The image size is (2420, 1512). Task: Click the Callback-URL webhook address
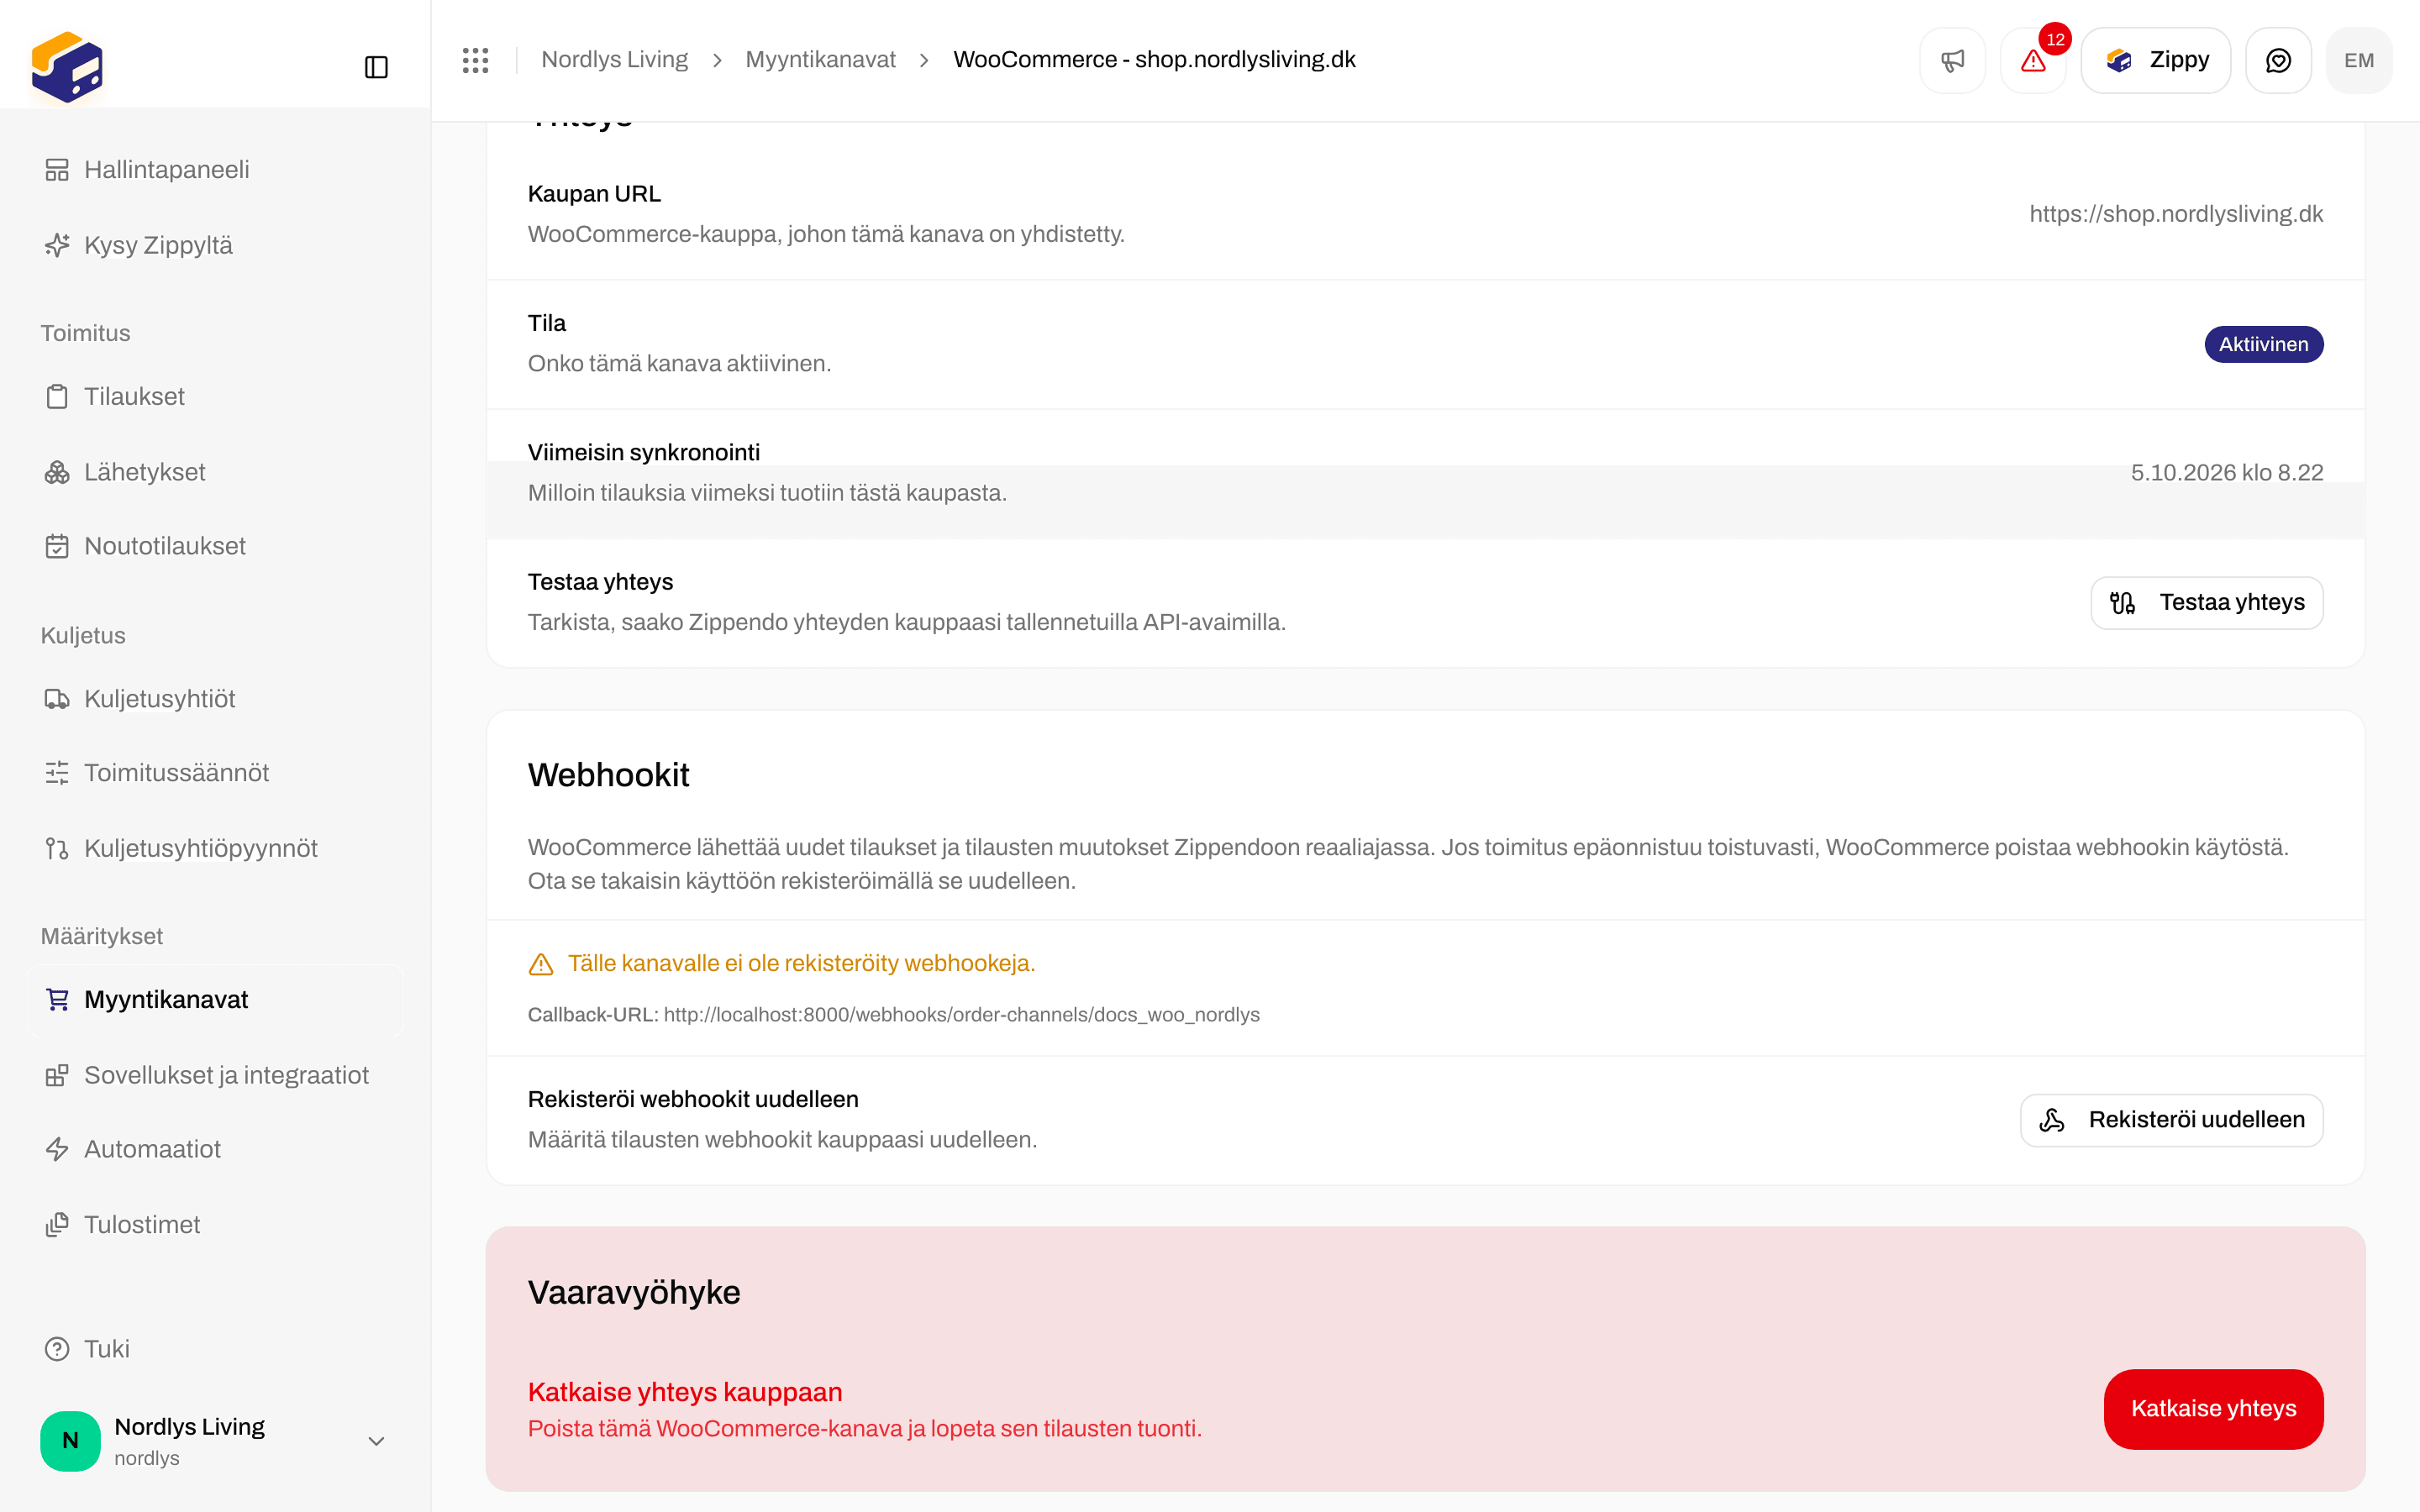pos(961,1015)
